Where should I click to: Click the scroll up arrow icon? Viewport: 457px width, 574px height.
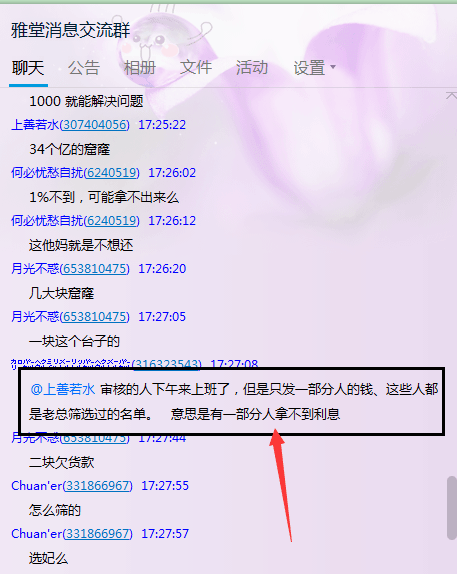tap(451, 96)
